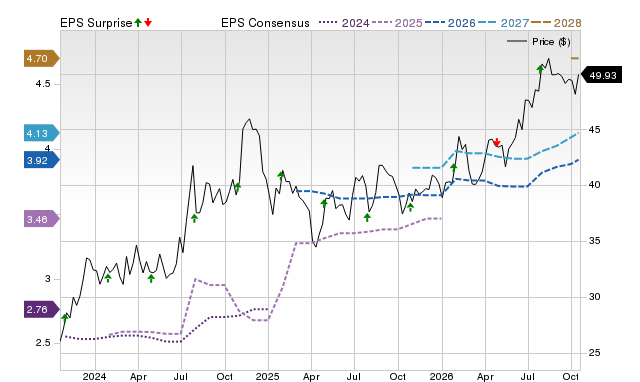
Task: Click the 4.13 light blue value tag
Action: click(x=42, y=133)
